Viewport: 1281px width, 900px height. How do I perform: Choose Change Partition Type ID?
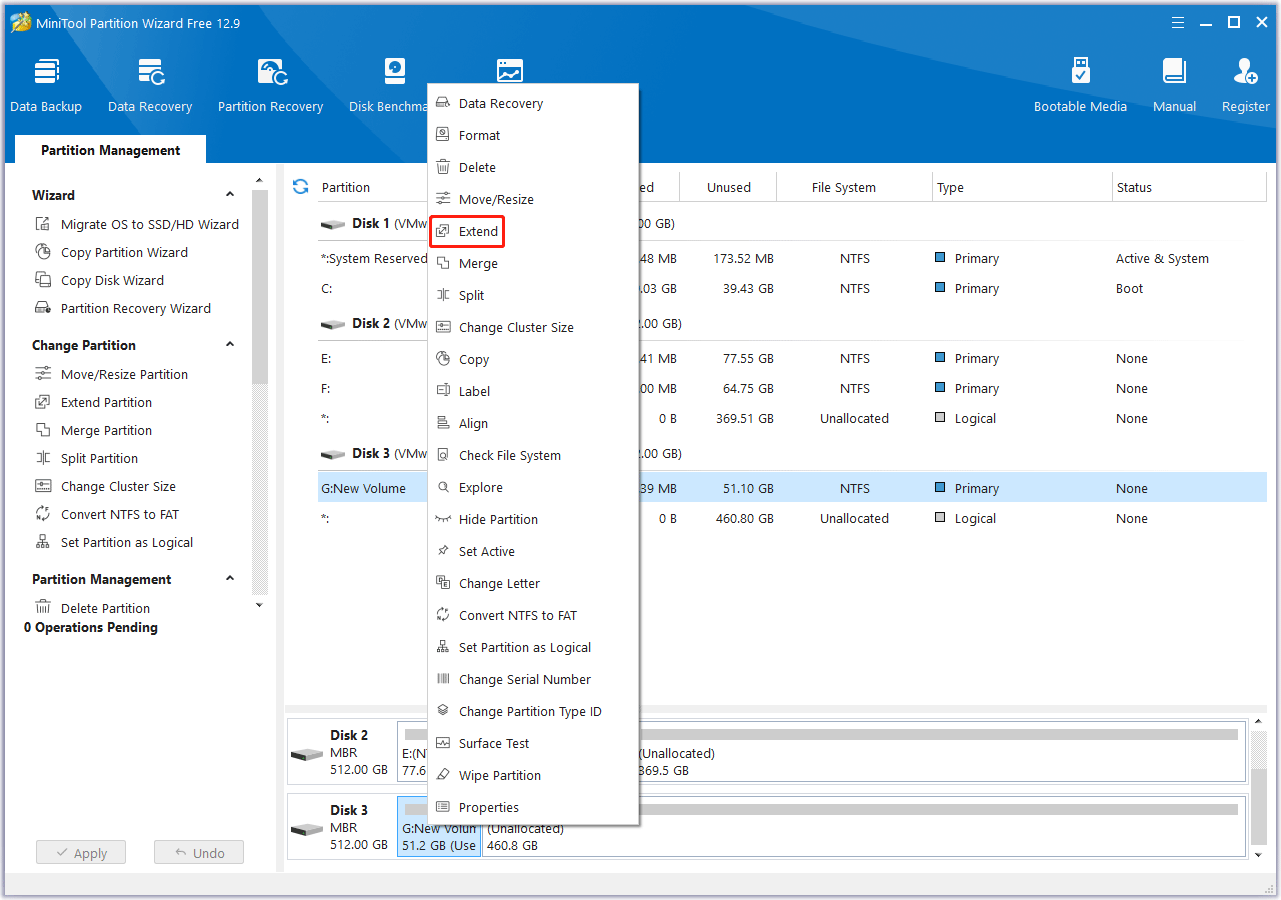[x=533, y=711]
